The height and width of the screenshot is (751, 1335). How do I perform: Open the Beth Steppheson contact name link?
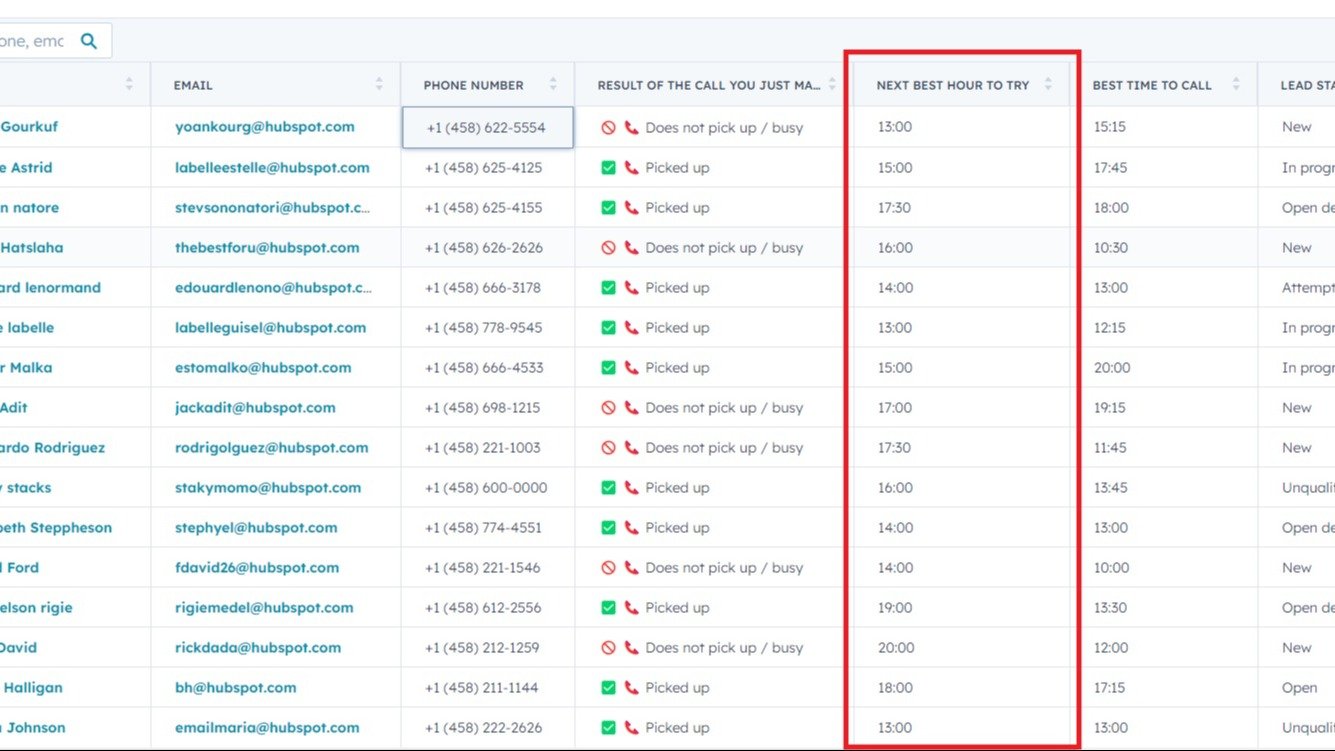pos(56,528)
